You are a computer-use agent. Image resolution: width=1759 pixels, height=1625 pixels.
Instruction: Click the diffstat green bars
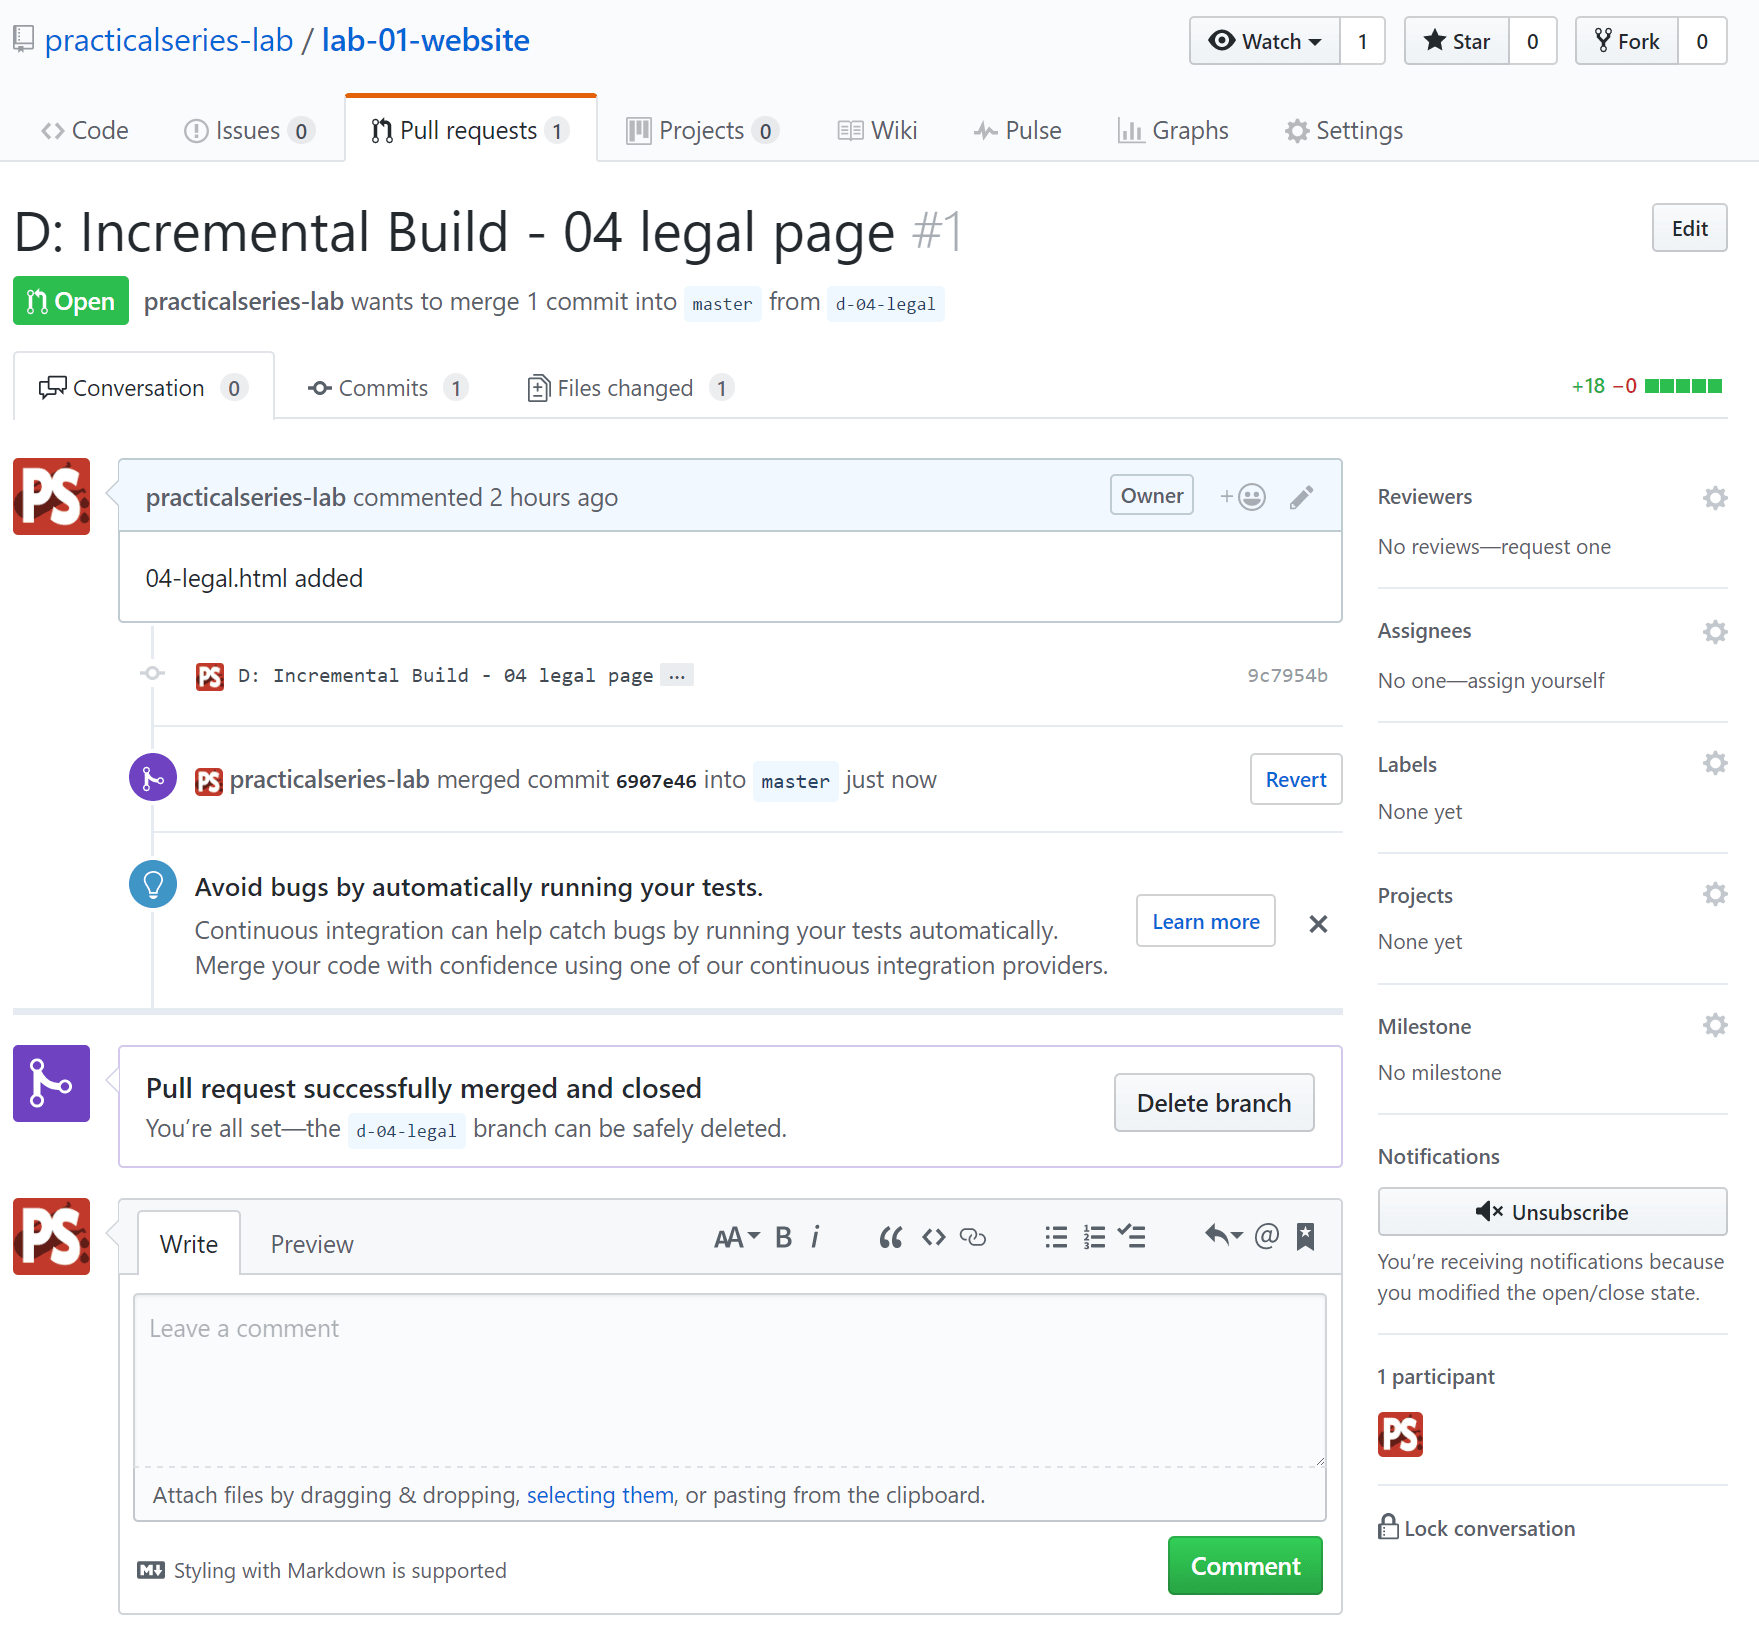coord(1683,386)
